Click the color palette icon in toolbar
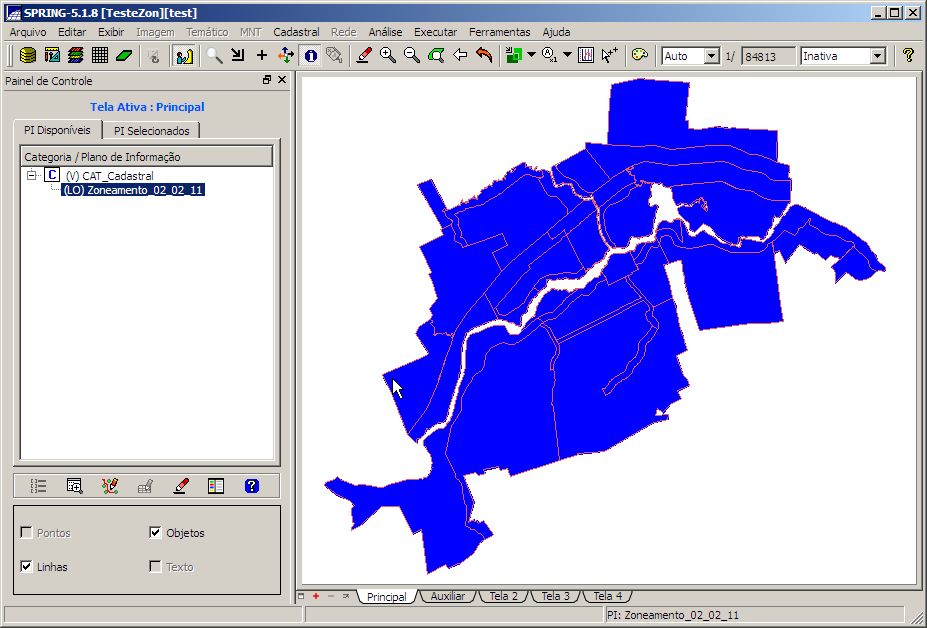Screen dimensions: 927x628 (640, 56)
